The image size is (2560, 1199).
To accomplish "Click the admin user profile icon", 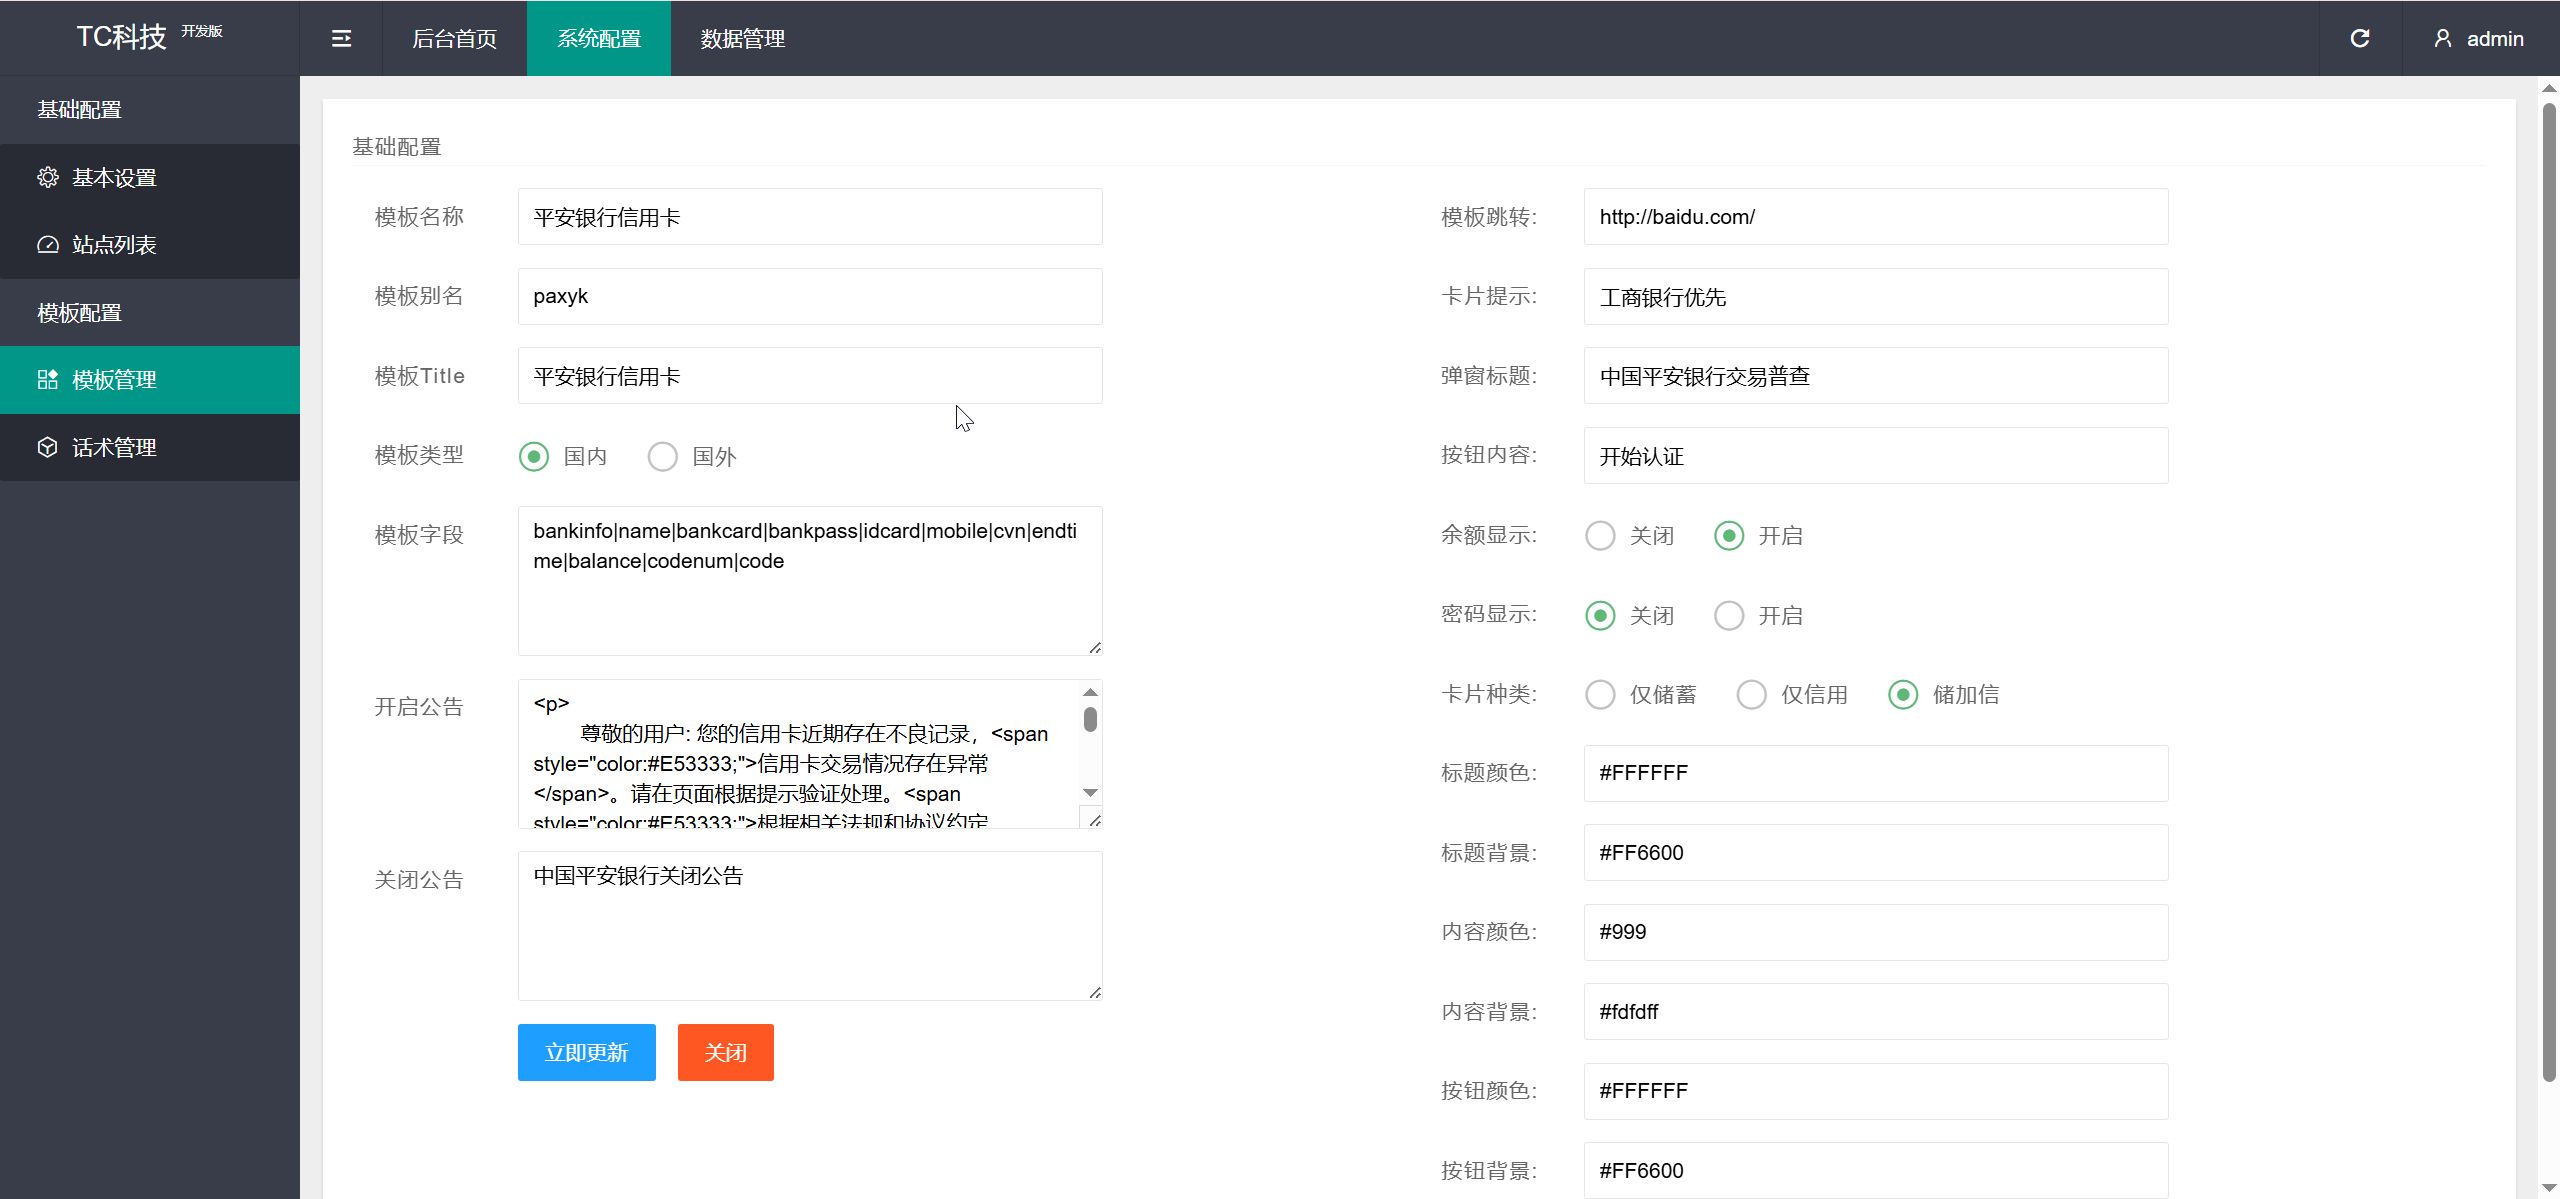I will pos(2442,39).
